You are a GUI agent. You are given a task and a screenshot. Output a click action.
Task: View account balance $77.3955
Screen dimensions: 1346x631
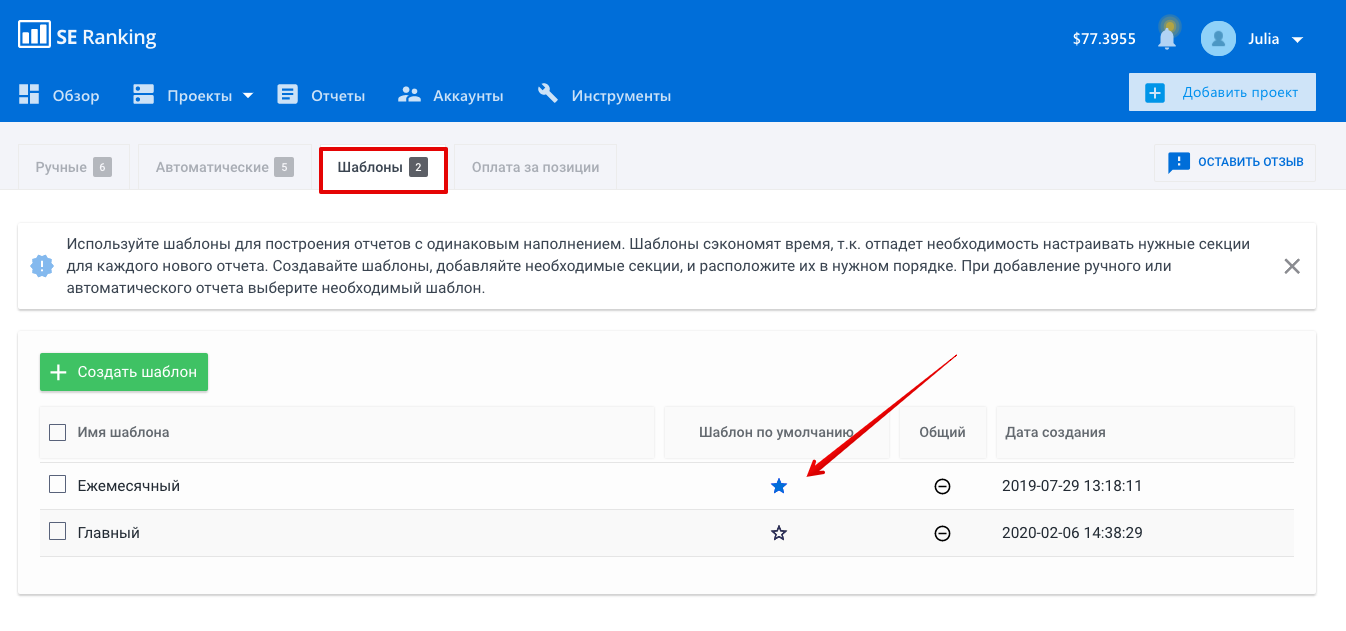[1104, 39]
